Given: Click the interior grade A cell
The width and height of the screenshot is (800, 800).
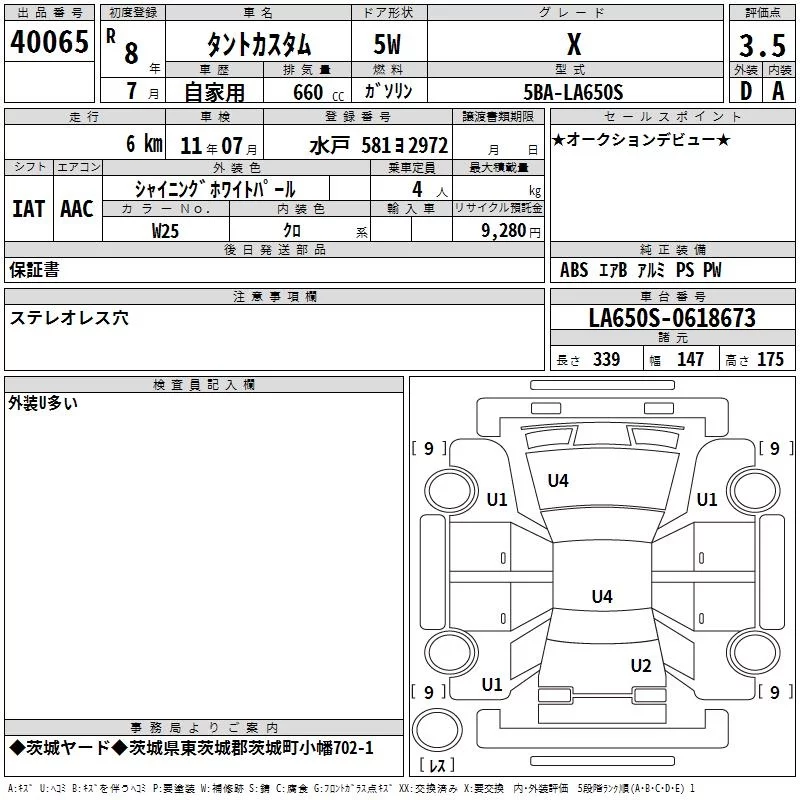Looking at the screenshot, I should pyautogui.click(x=779, y=91).
